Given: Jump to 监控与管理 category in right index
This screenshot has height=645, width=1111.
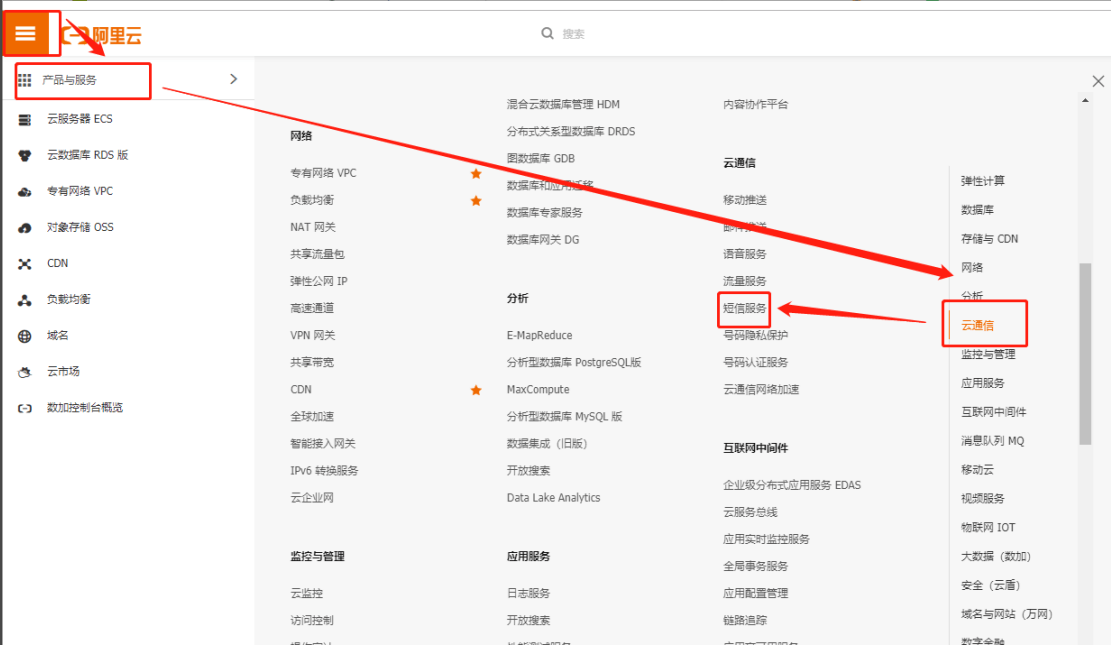Looking at the screenshot, I should 988,354.
